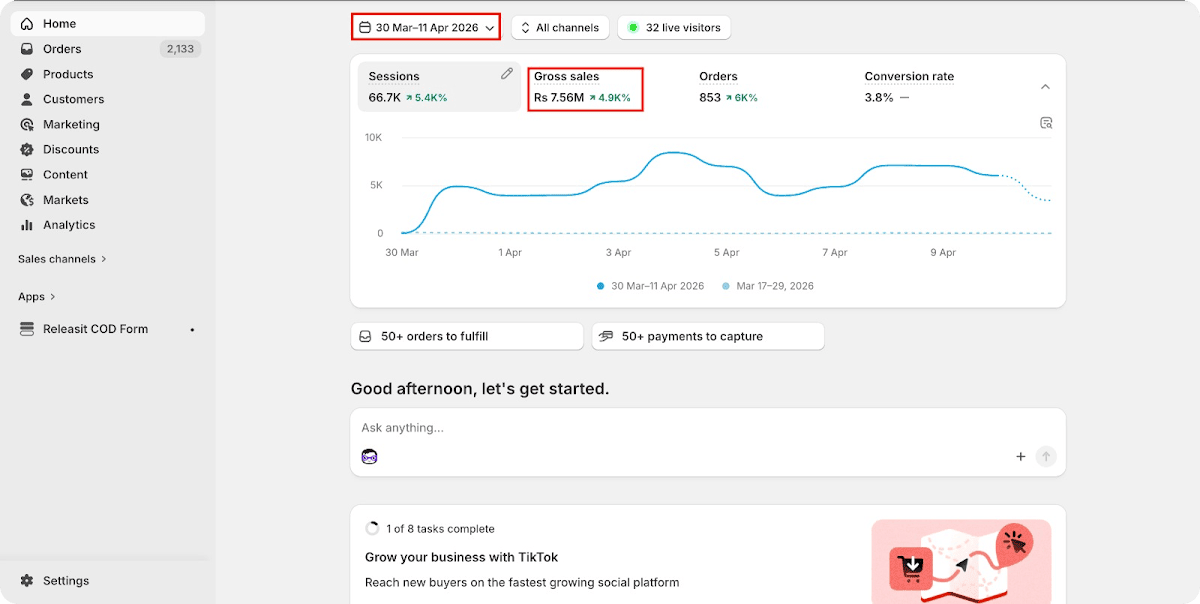Click the green live visitors dot
Image resolution: width=1200 pixels, height=604 pixels.
[633, 28]
